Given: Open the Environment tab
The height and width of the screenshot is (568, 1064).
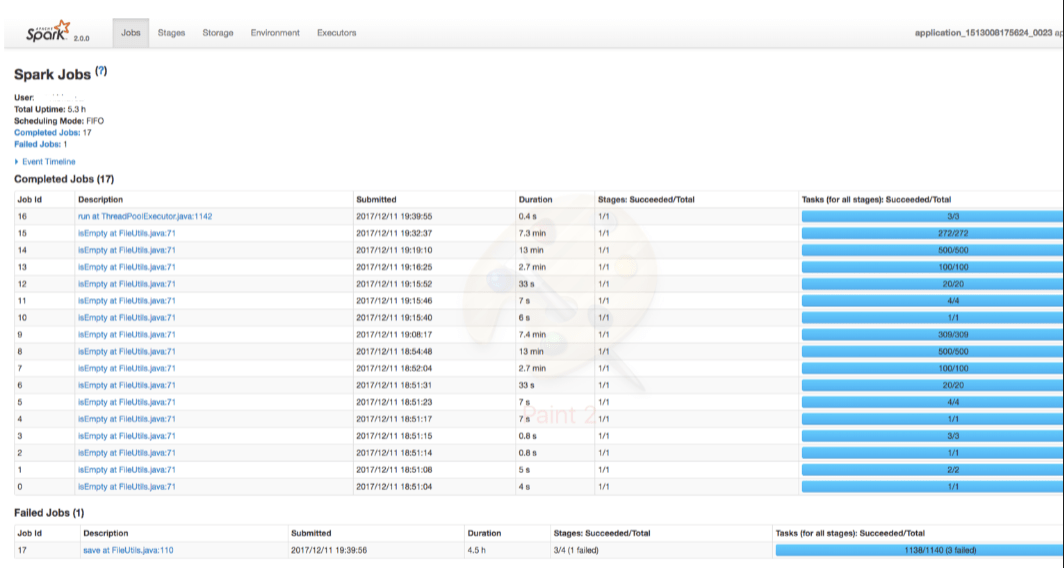Looking at the screenshot, I should click(275, 33).
